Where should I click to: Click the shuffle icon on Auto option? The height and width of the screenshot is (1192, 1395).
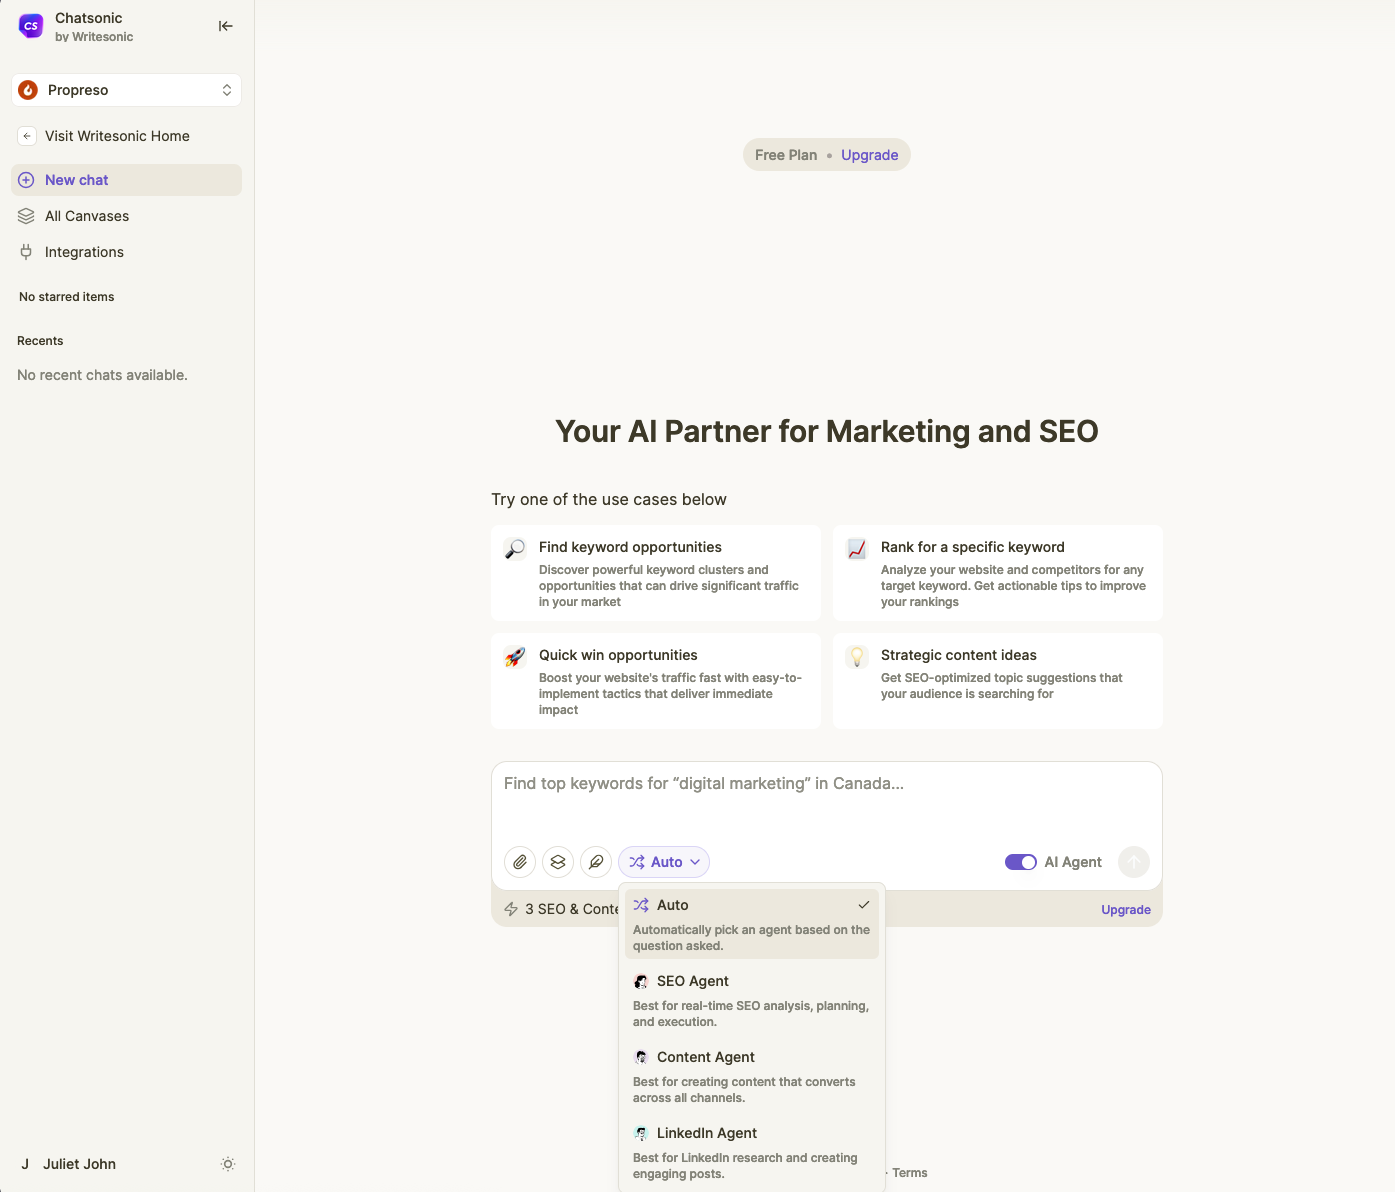tap(641, 905)
